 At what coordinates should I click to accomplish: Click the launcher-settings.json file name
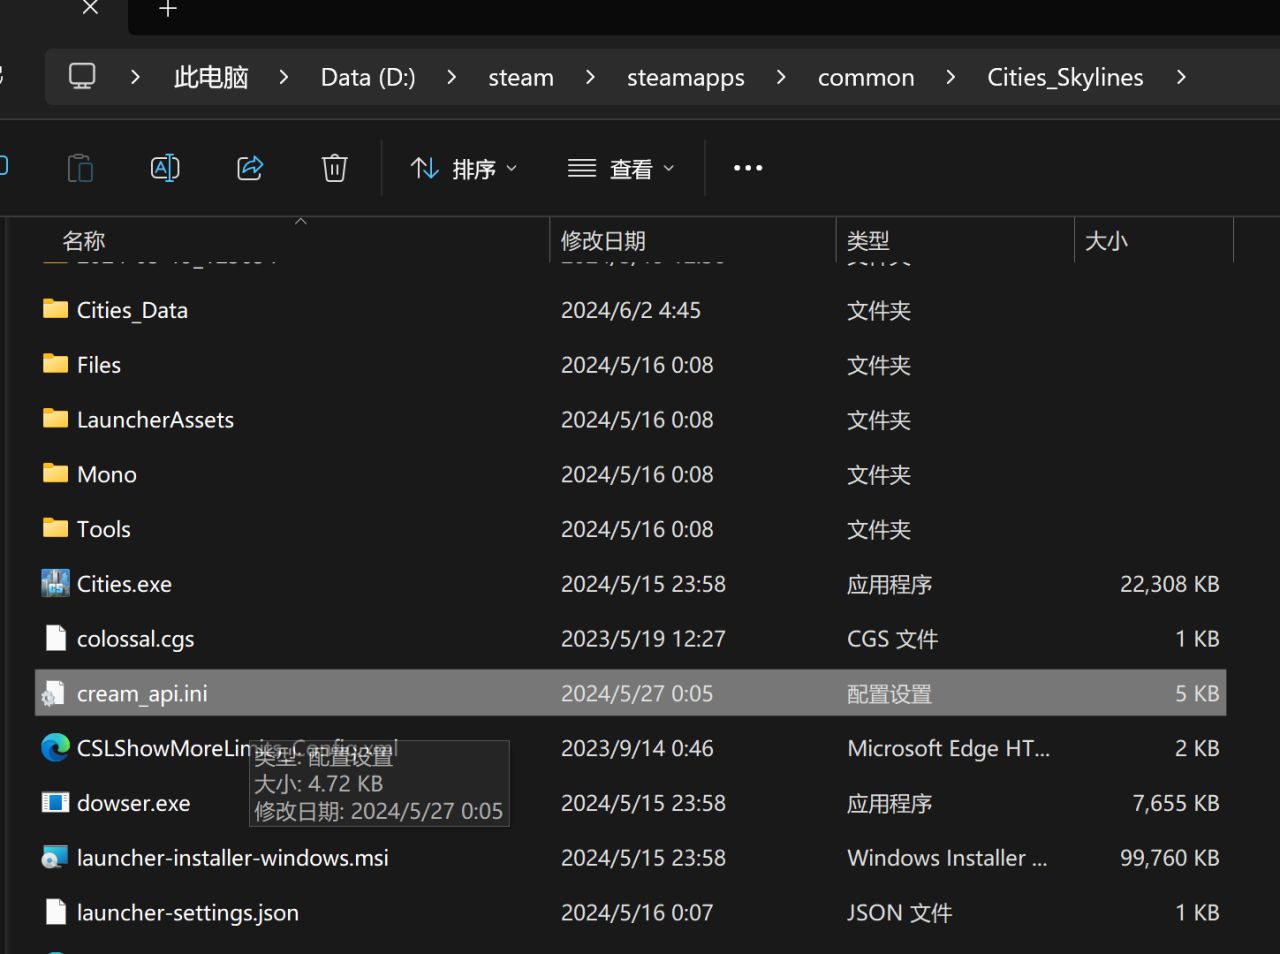188,913
